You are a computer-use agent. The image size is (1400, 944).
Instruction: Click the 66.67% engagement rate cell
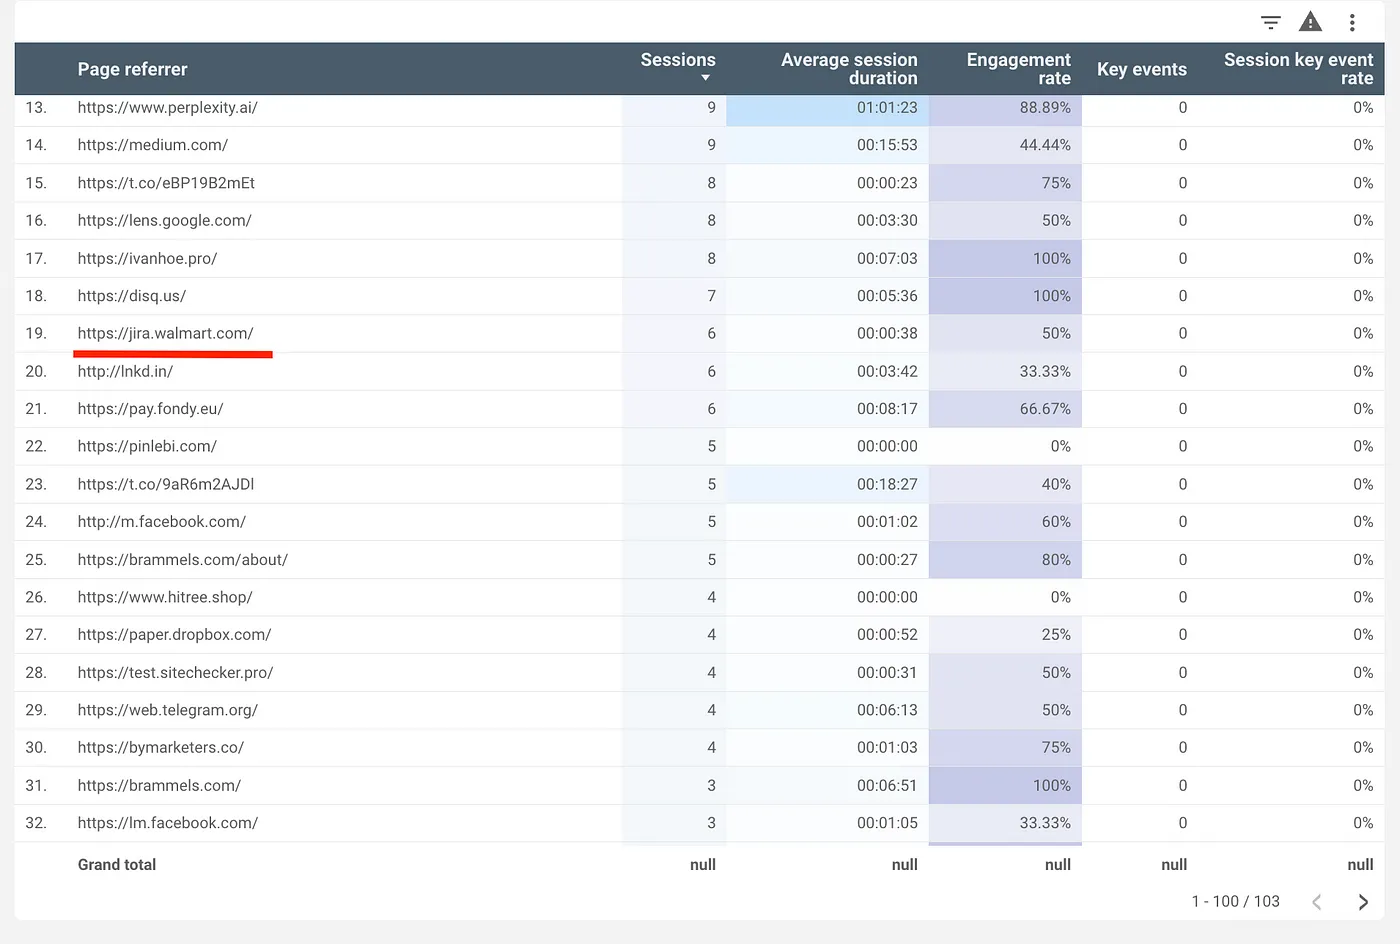point(1005,409)
